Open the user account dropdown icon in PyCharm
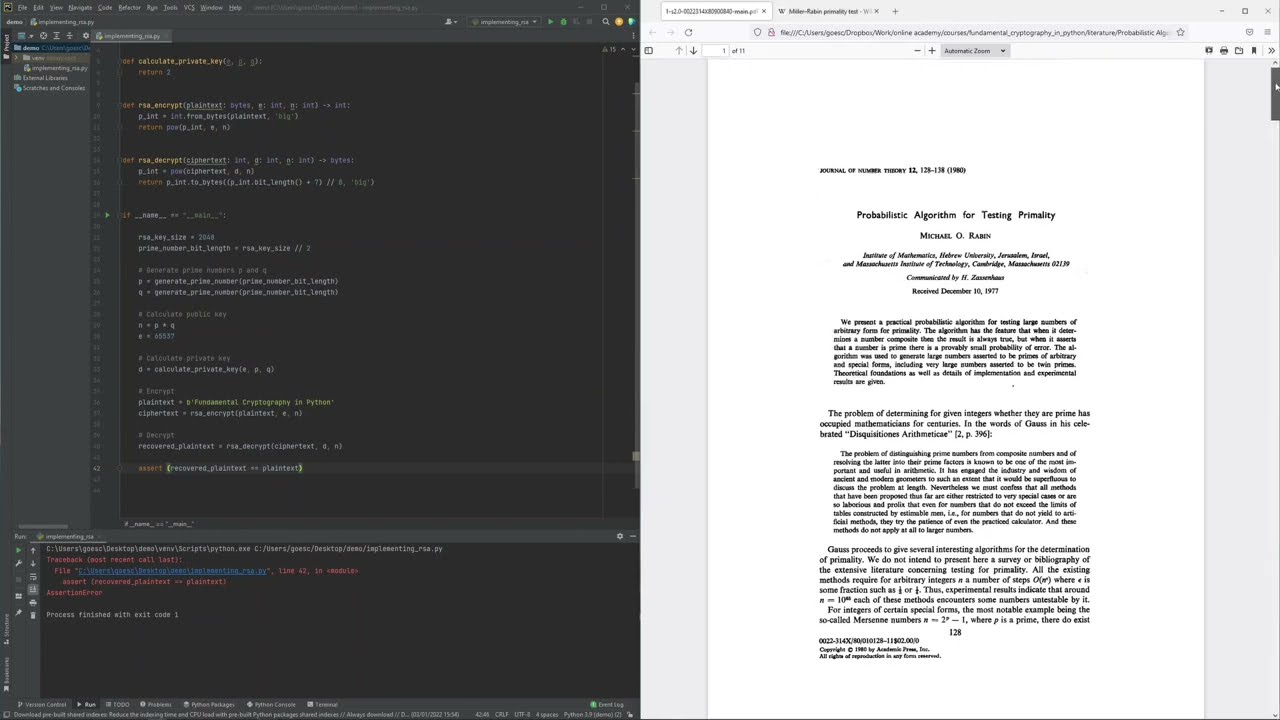Screen dimensions: 1280x720 [x=451, y=21]
